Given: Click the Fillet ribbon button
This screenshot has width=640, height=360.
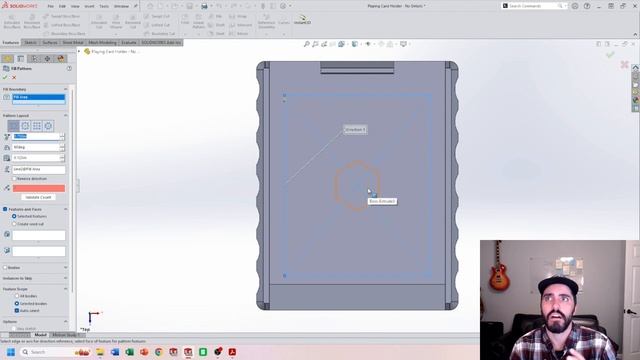Looking at the screenshot, I should (x=185, y=21).
